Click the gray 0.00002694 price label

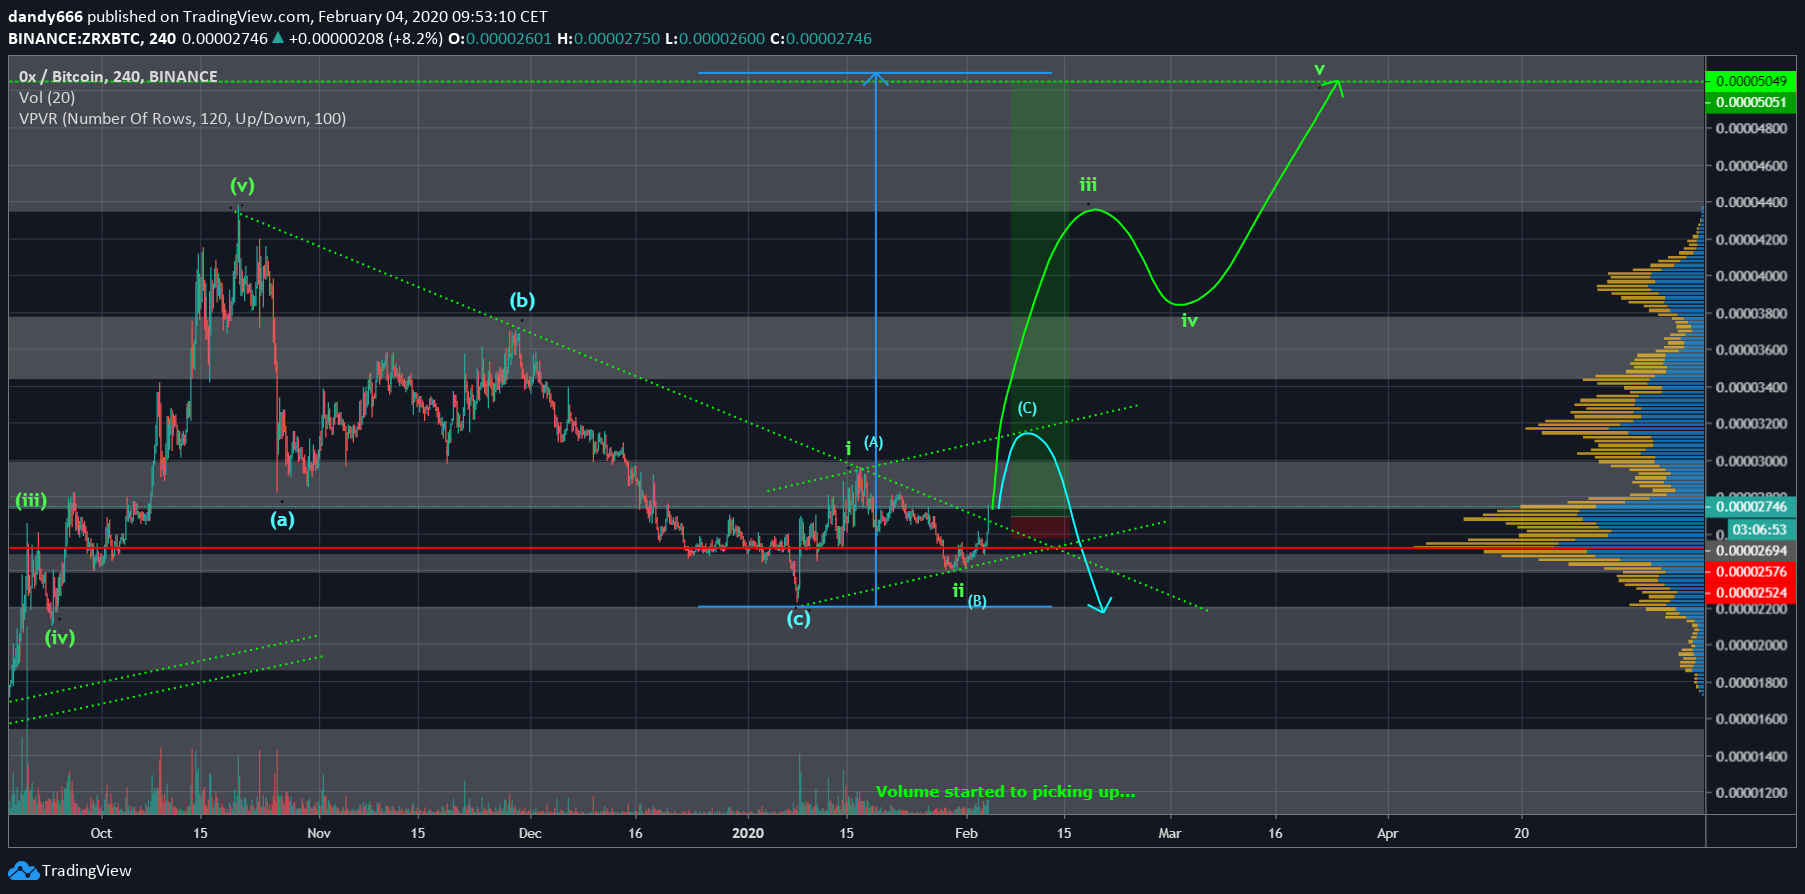click(1750, 551)
